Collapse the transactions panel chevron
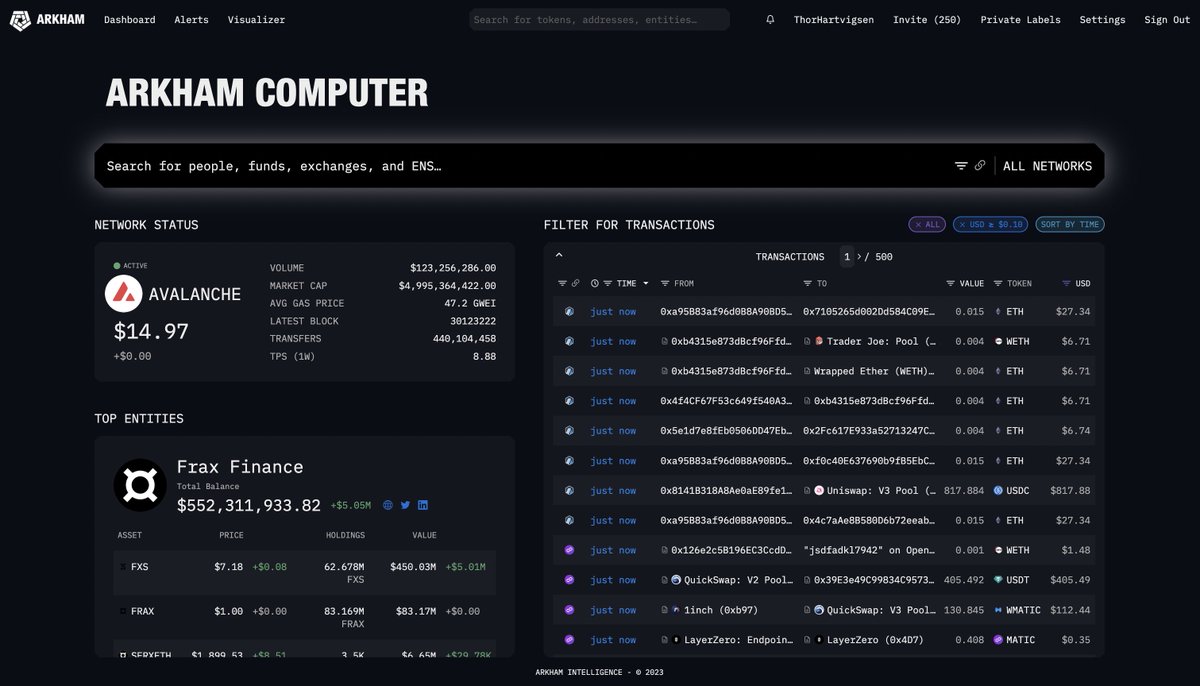Screen dimensions: 1200x686 point(559,256)
